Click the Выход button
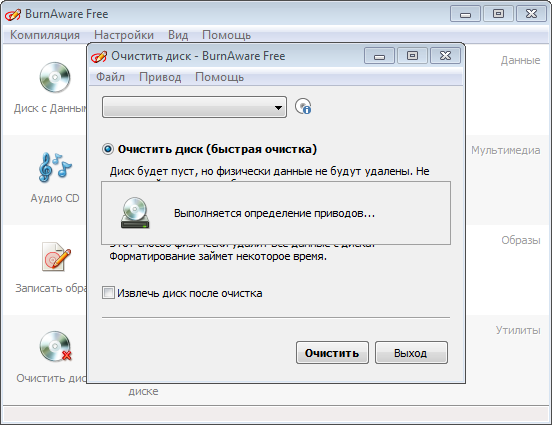 411,352
